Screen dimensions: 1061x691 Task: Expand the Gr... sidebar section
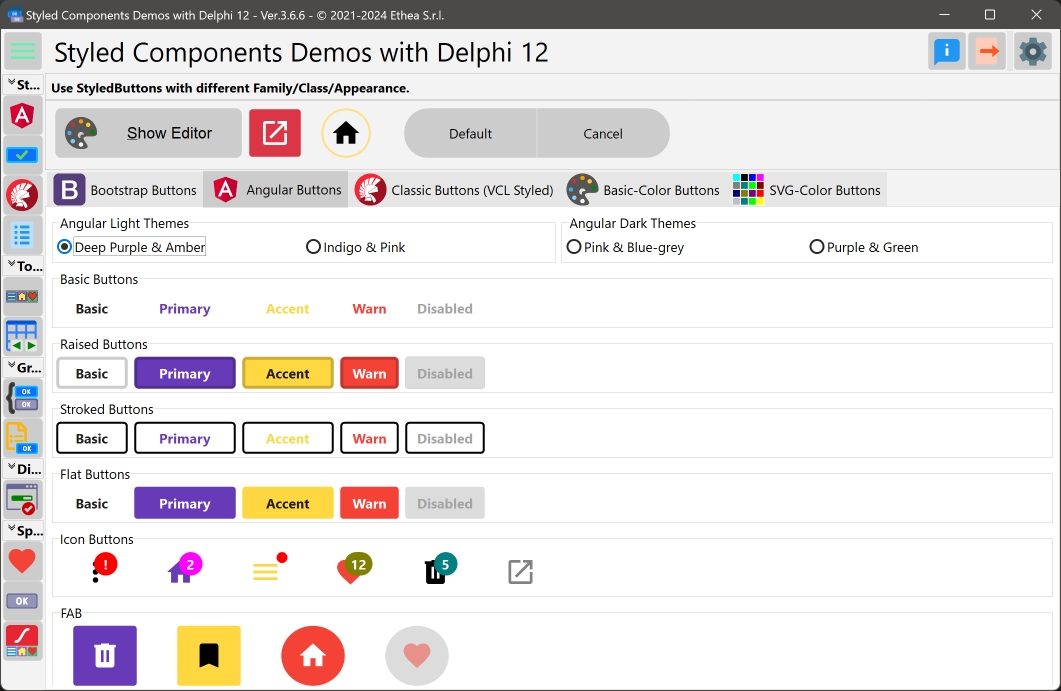tap(22, 367)
